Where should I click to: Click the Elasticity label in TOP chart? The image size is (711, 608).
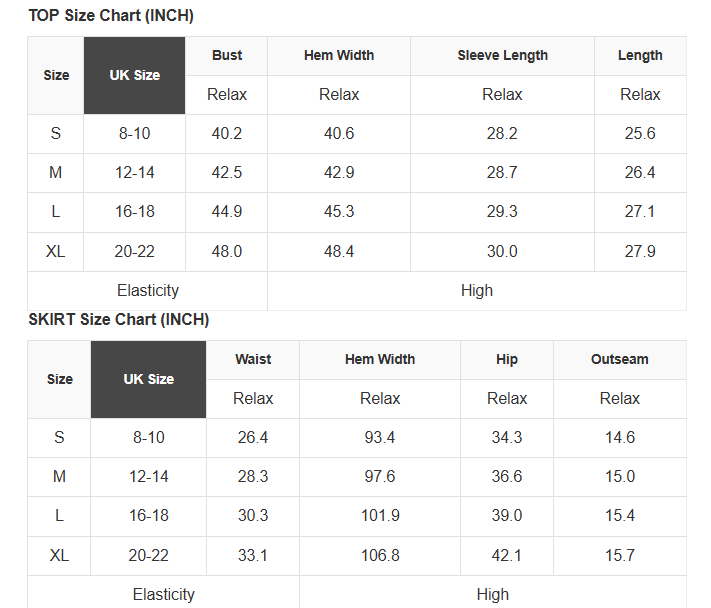click(148, 290)
